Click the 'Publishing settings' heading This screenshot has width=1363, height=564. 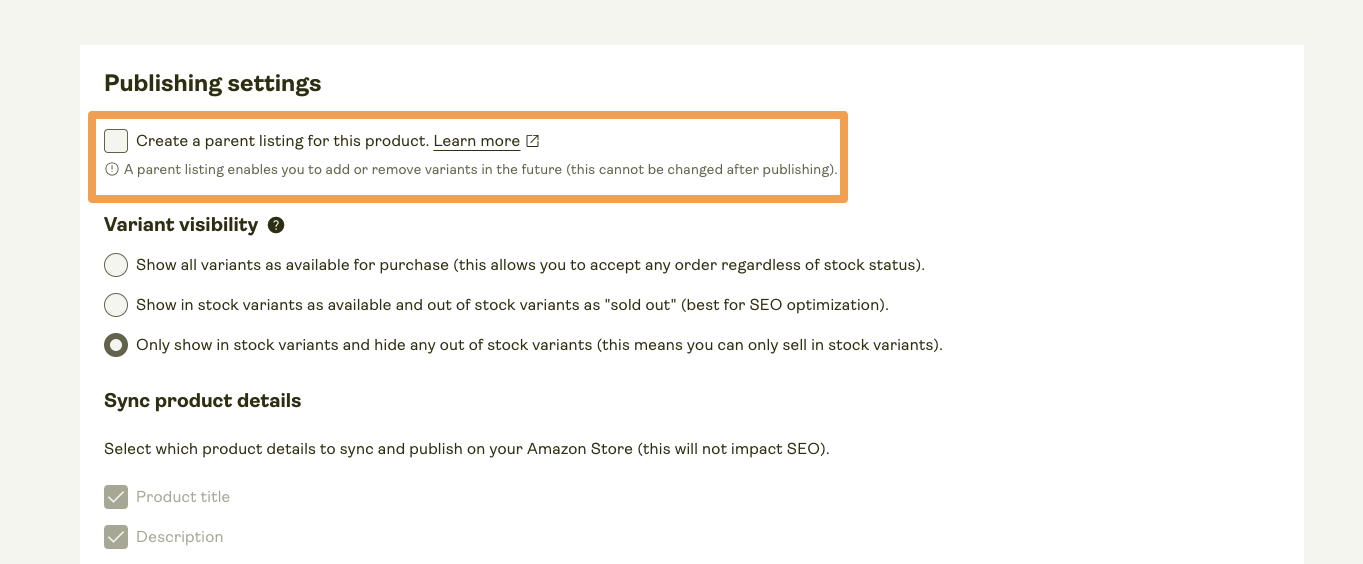(x=213, y=83)
